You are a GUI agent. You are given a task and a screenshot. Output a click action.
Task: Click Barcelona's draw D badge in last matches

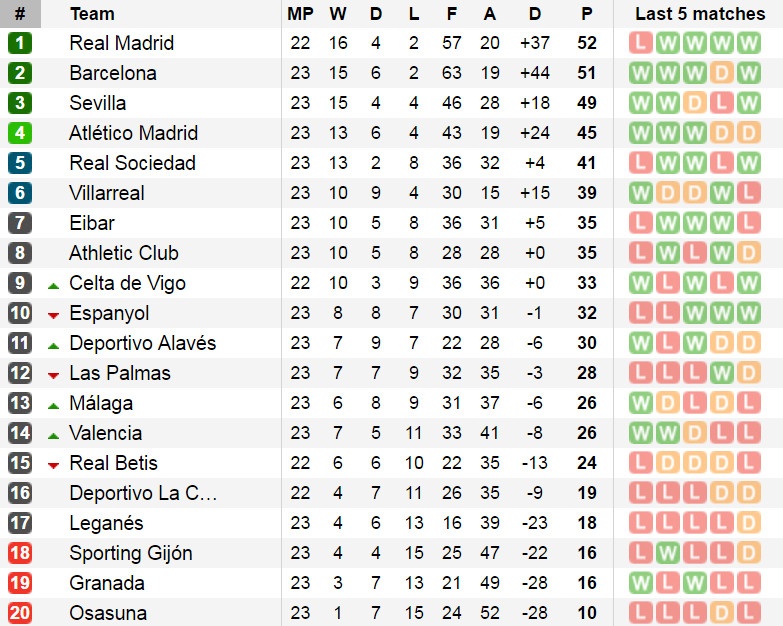click(x=722, y=73)
